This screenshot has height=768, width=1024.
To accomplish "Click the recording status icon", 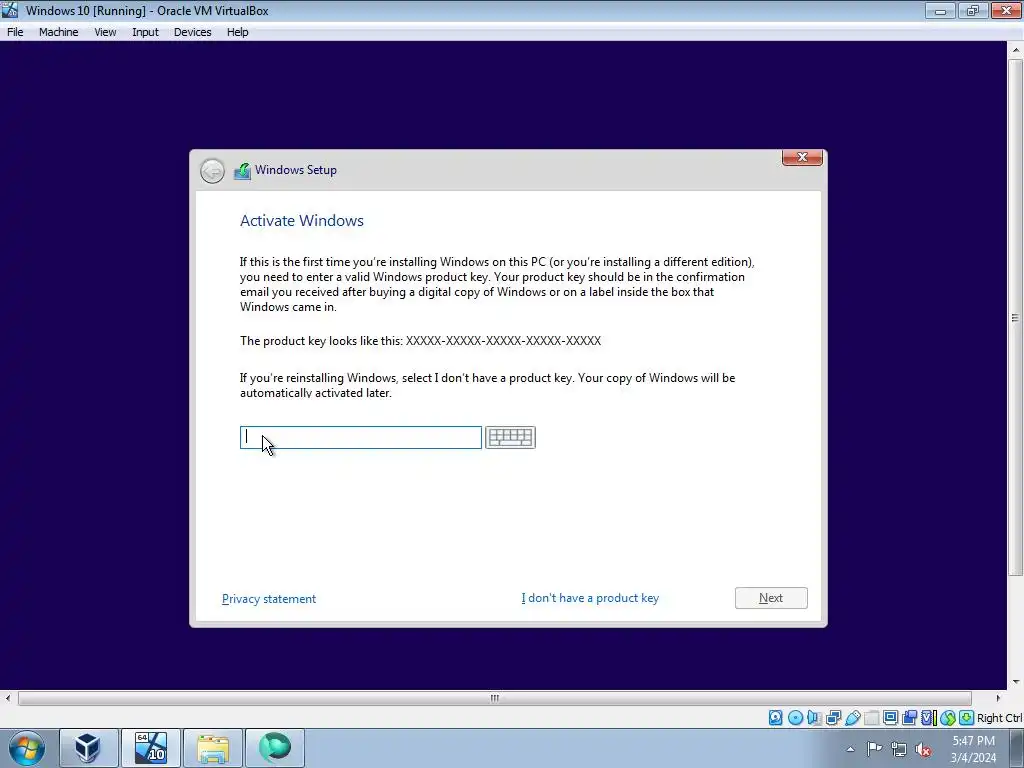I will (x=909, y=718).
